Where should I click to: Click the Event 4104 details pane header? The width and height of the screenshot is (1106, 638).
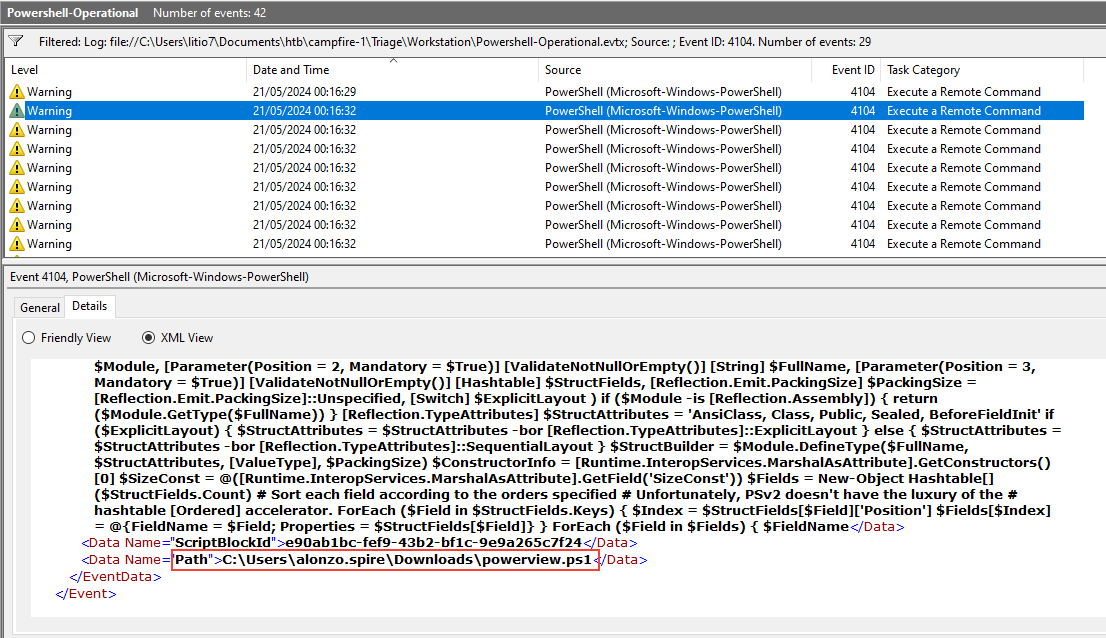(x=159, y=277)
